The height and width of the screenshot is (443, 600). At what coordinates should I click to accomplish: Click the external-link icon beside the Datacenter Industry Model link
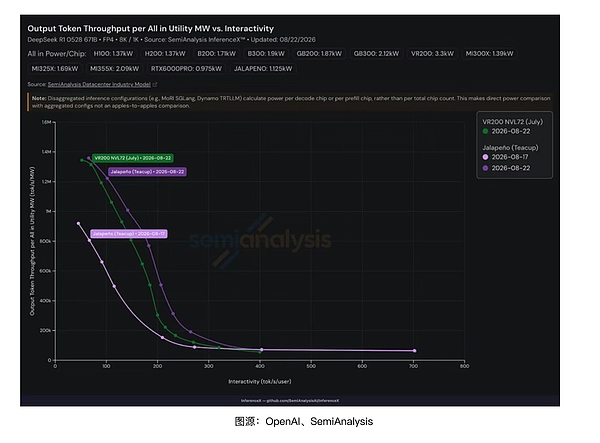click(x=155, y=84)
